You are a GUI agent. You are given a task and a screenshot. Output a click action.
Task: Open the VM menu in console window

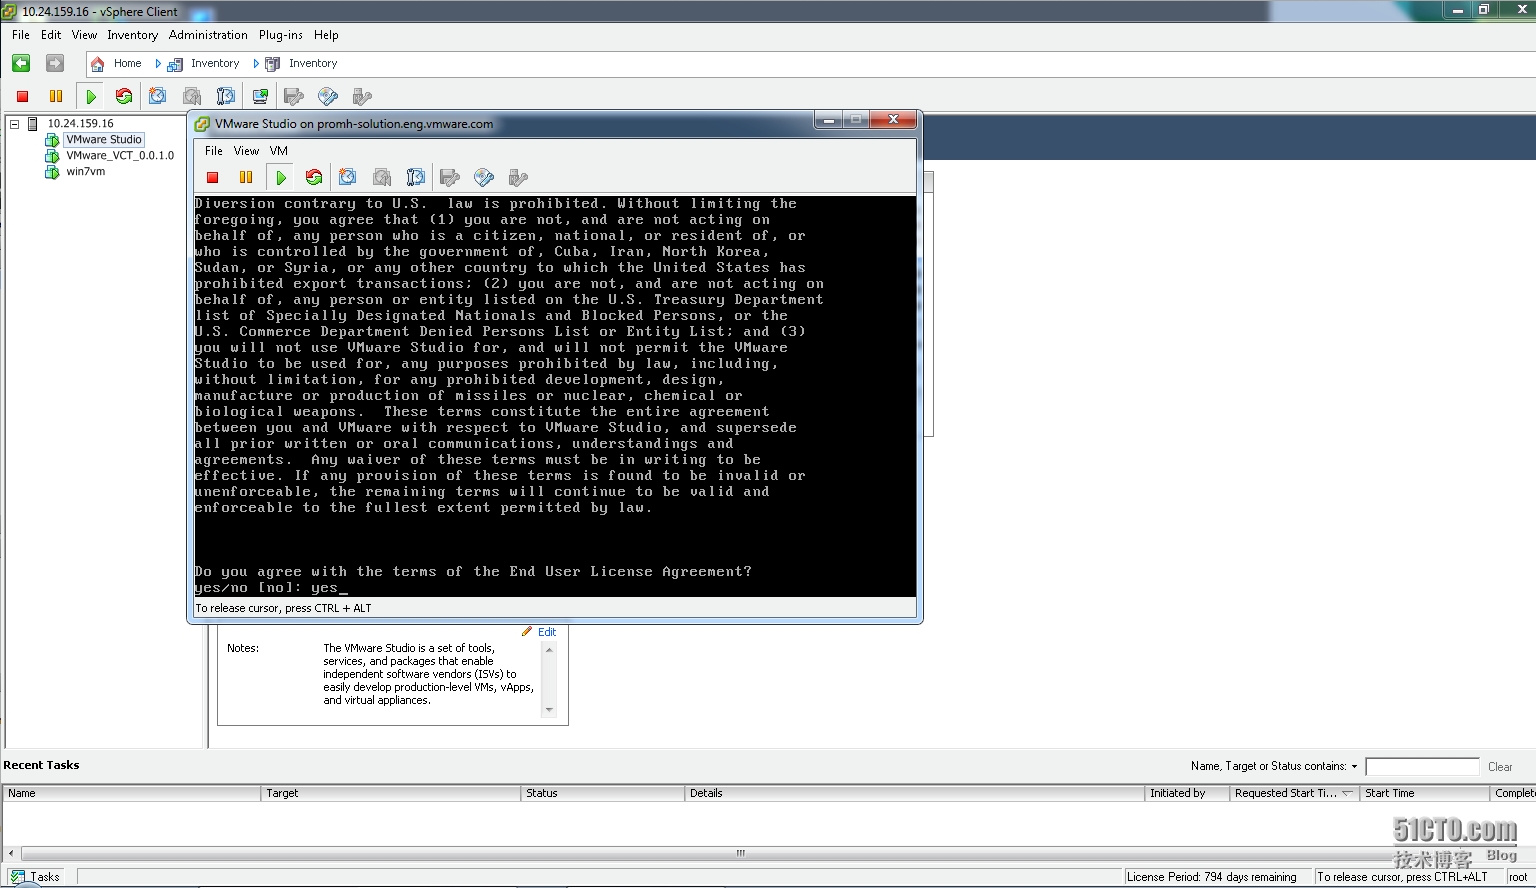279,151
